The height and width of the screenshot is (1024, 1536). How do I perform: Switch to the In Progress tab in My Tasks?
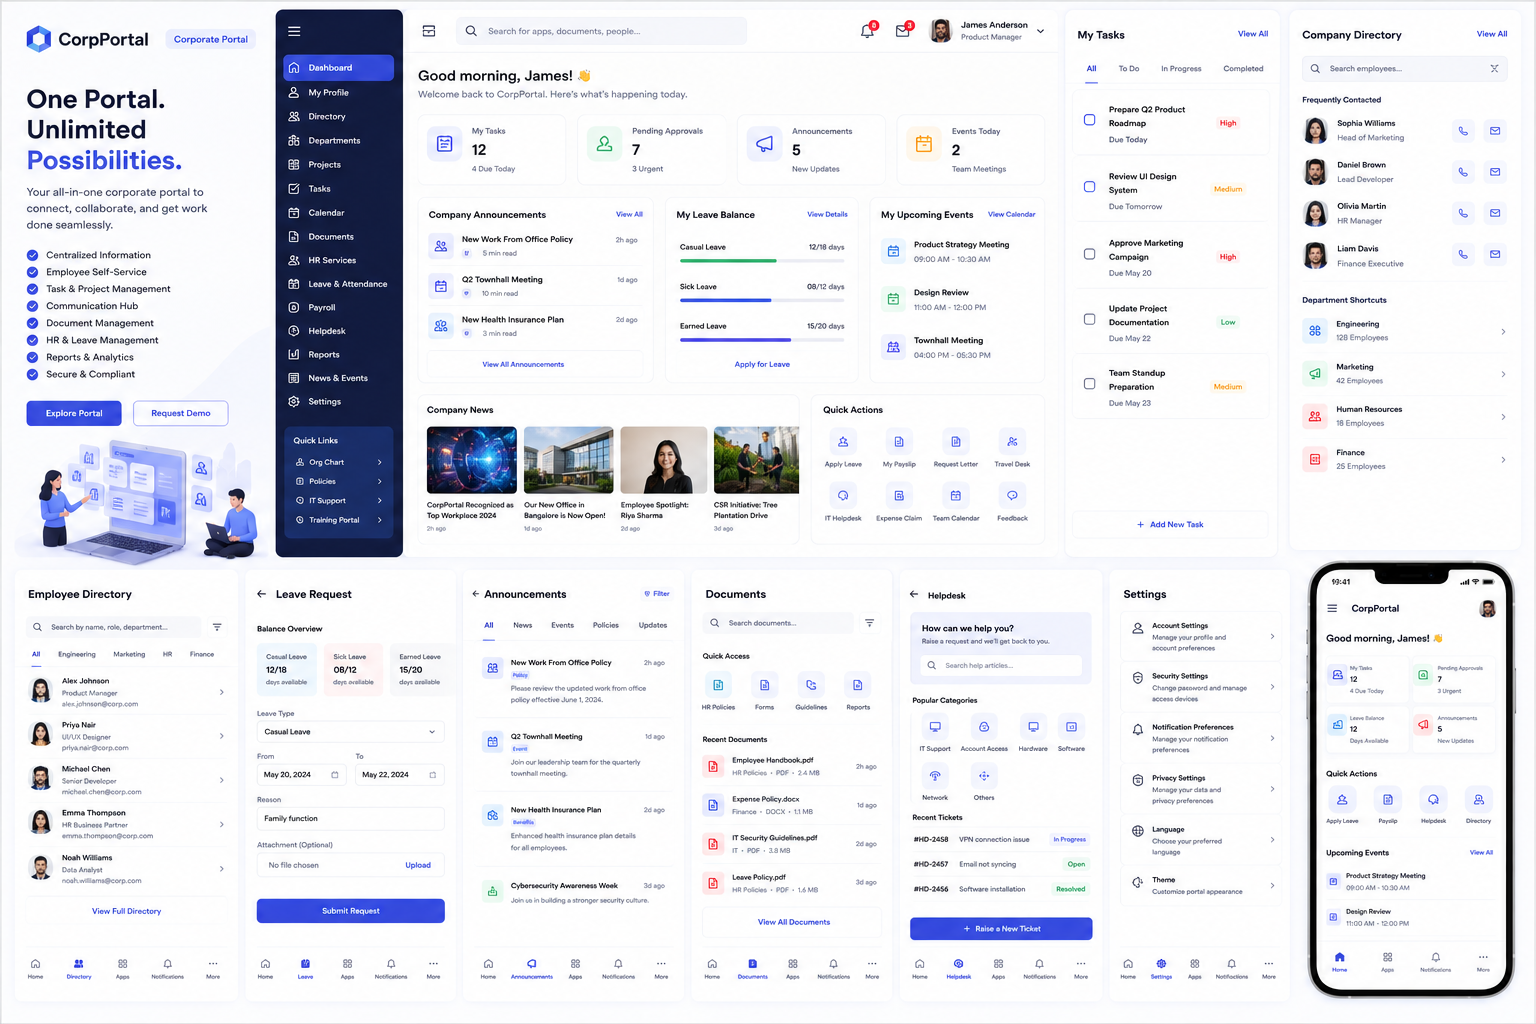coord(1181,69)
